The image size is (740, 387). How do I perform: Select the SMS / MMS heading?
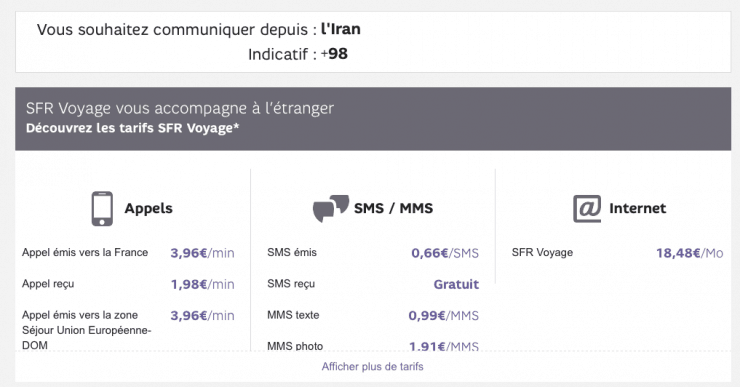(394, 208)
